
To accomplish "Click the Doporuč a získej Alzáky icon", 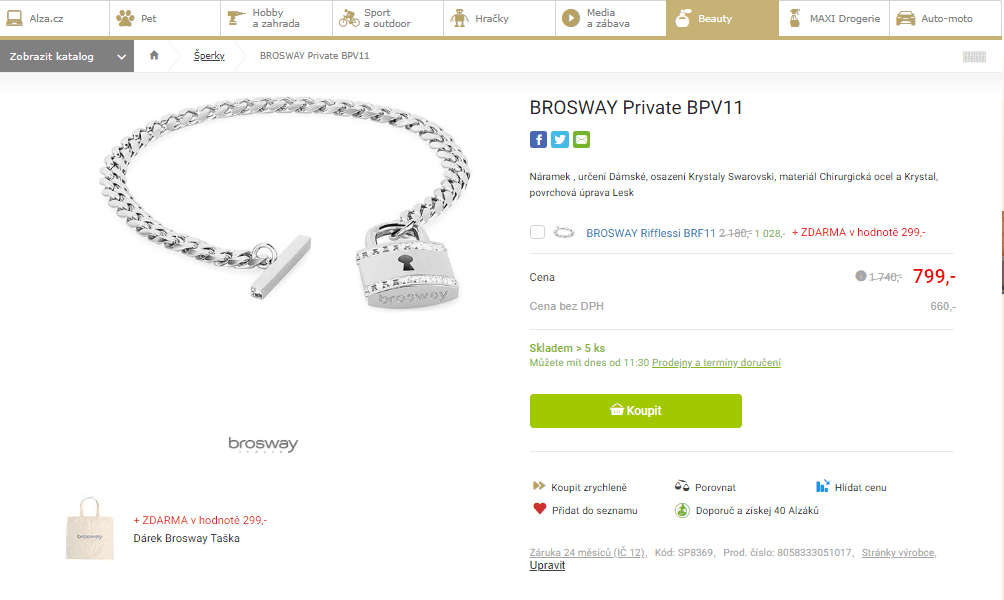I will (681, 510).
